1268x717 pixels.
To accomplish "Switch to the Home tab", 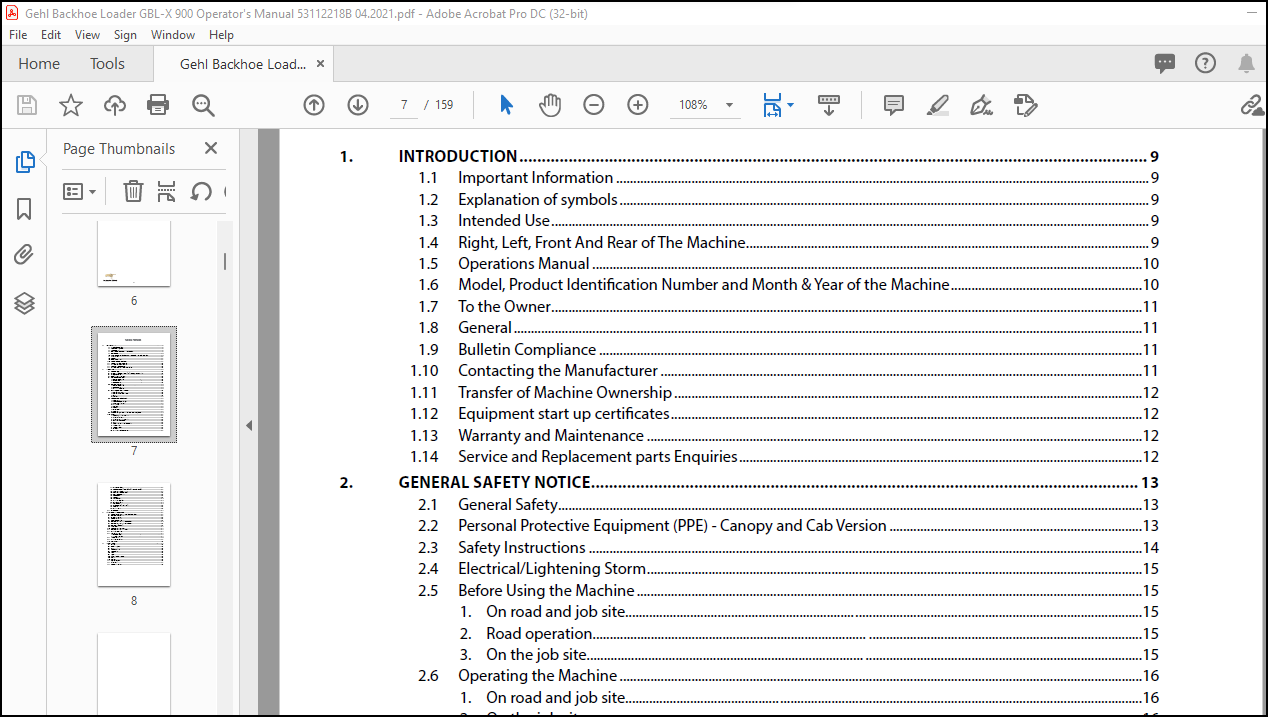I will click(39, 64).
